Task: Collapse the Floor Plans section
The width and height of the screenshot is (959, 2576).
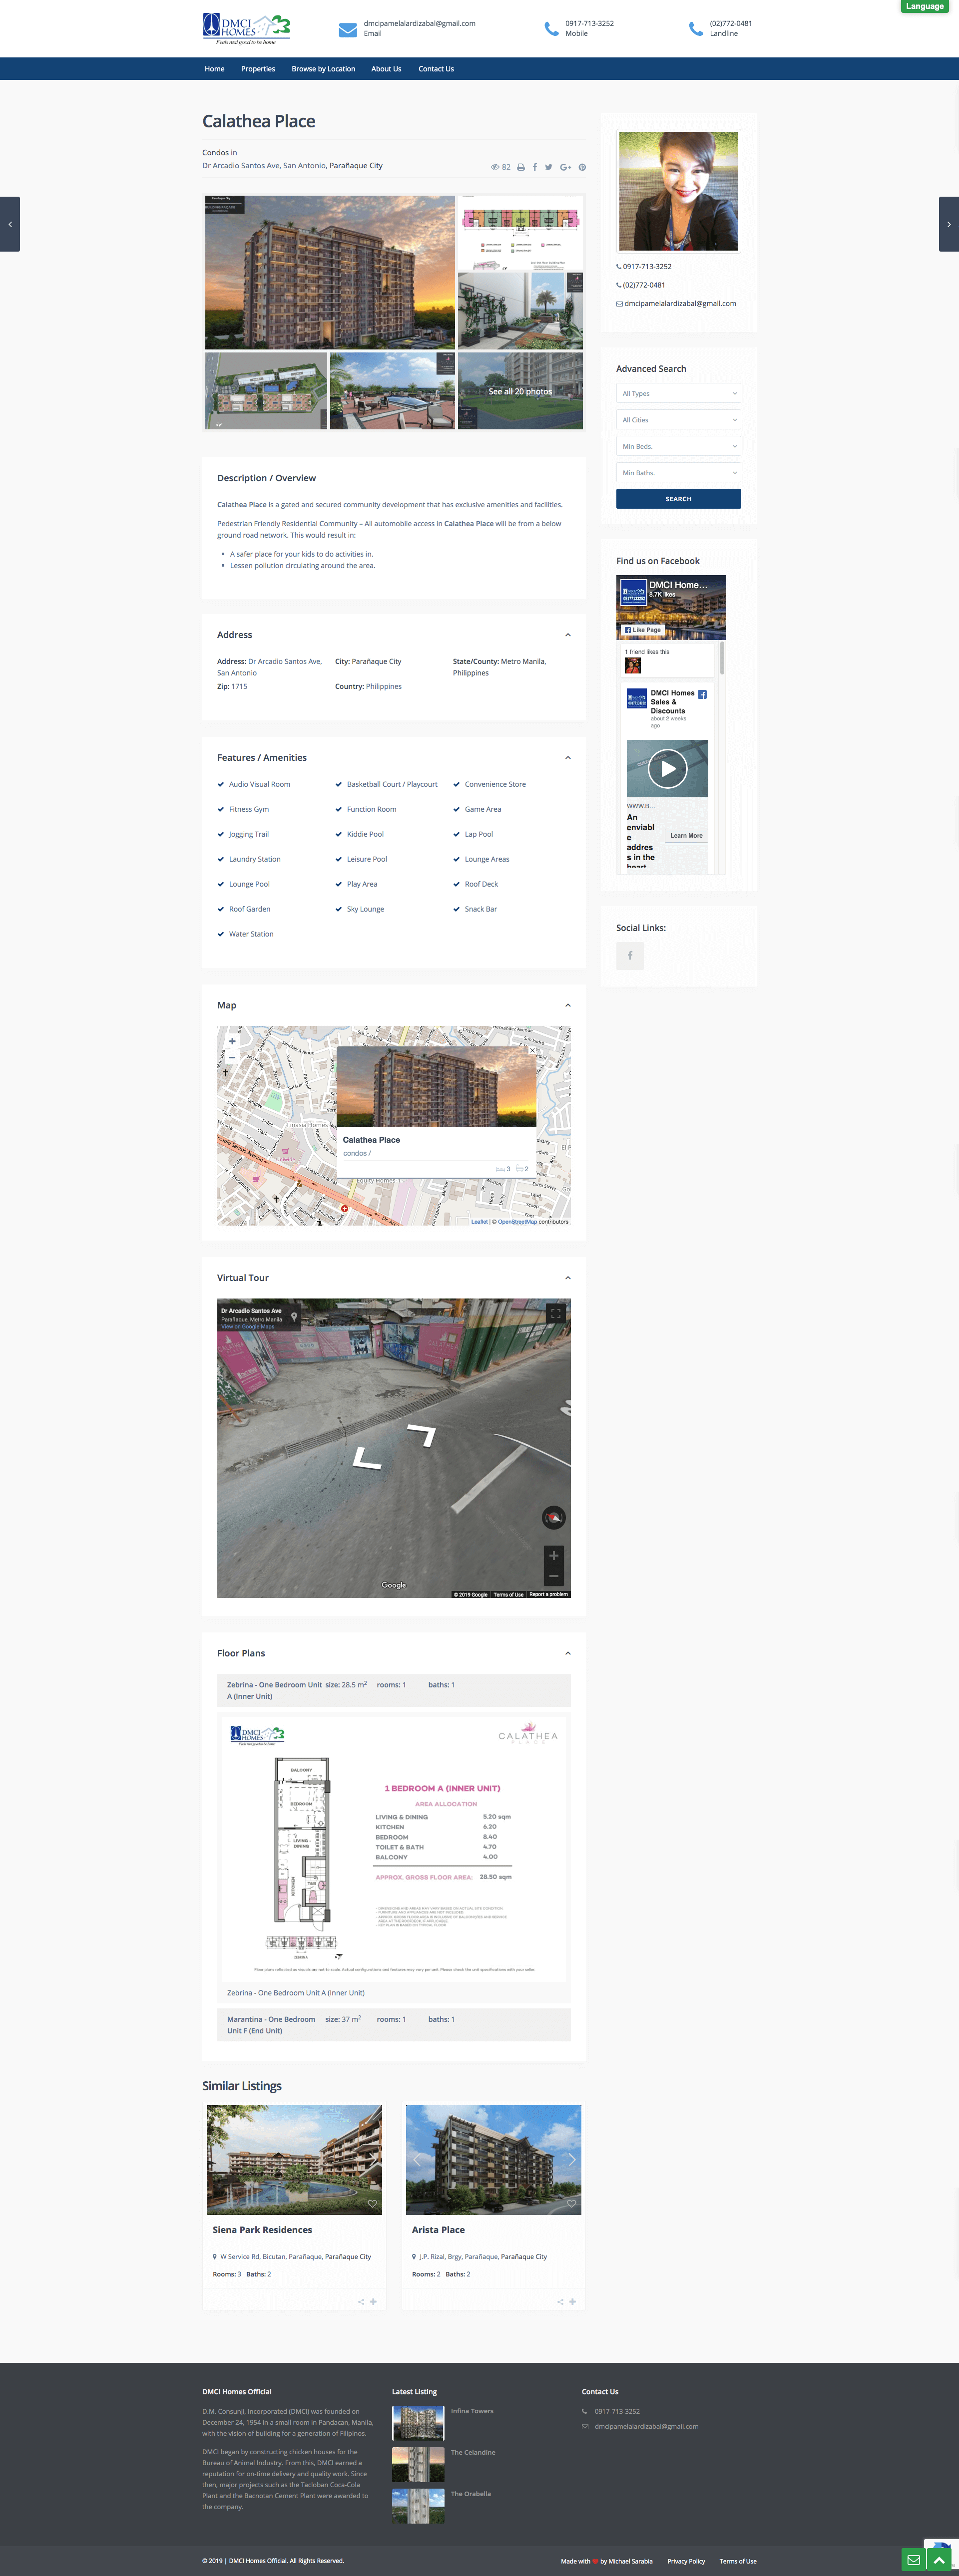Action: click(568, 1653)
